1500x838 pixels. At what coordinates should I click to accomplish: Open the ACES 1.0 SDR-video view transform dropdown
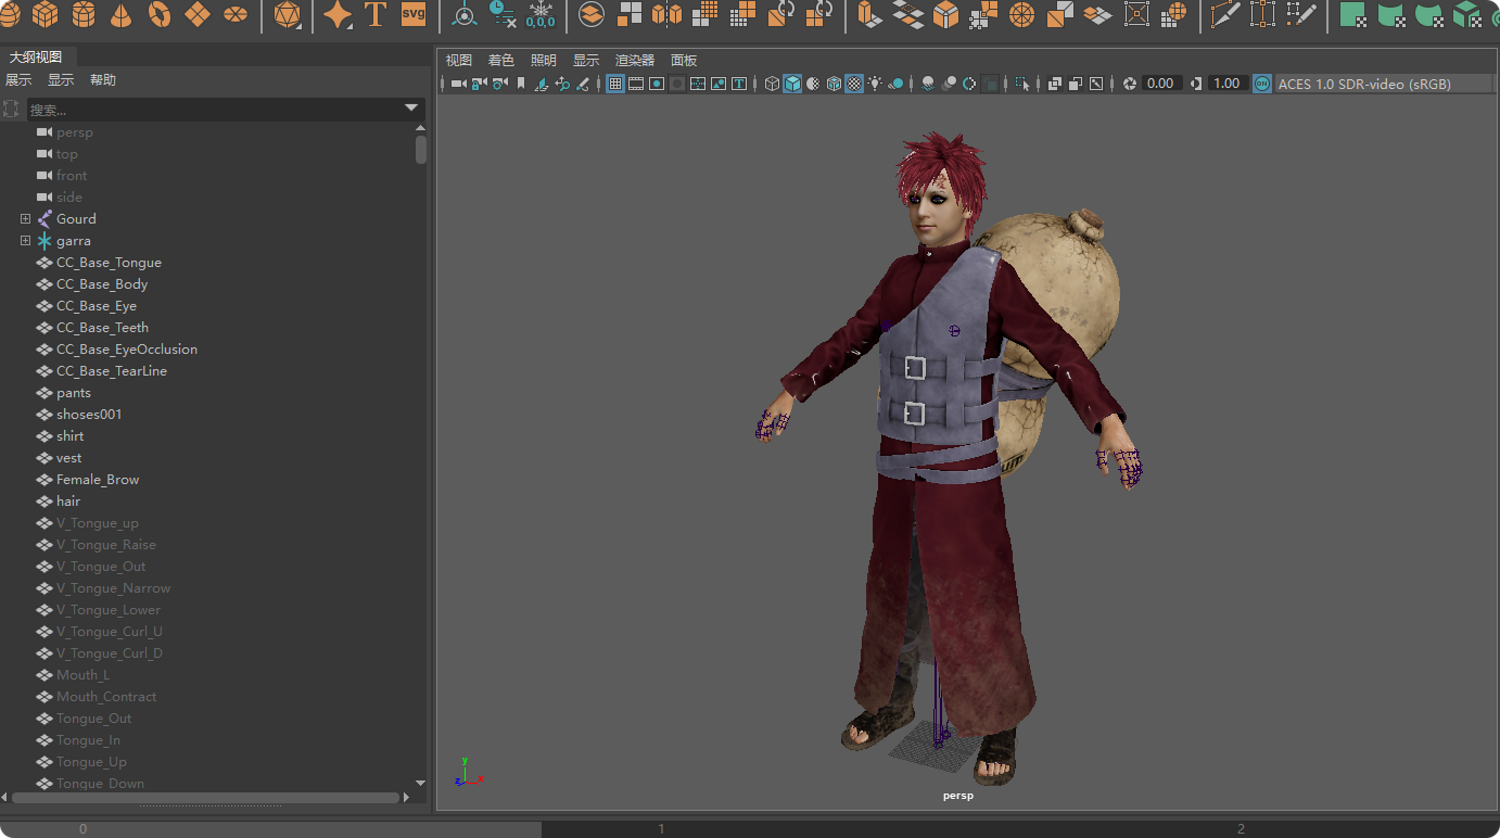pyautogui.click(x=1384, y=84)
